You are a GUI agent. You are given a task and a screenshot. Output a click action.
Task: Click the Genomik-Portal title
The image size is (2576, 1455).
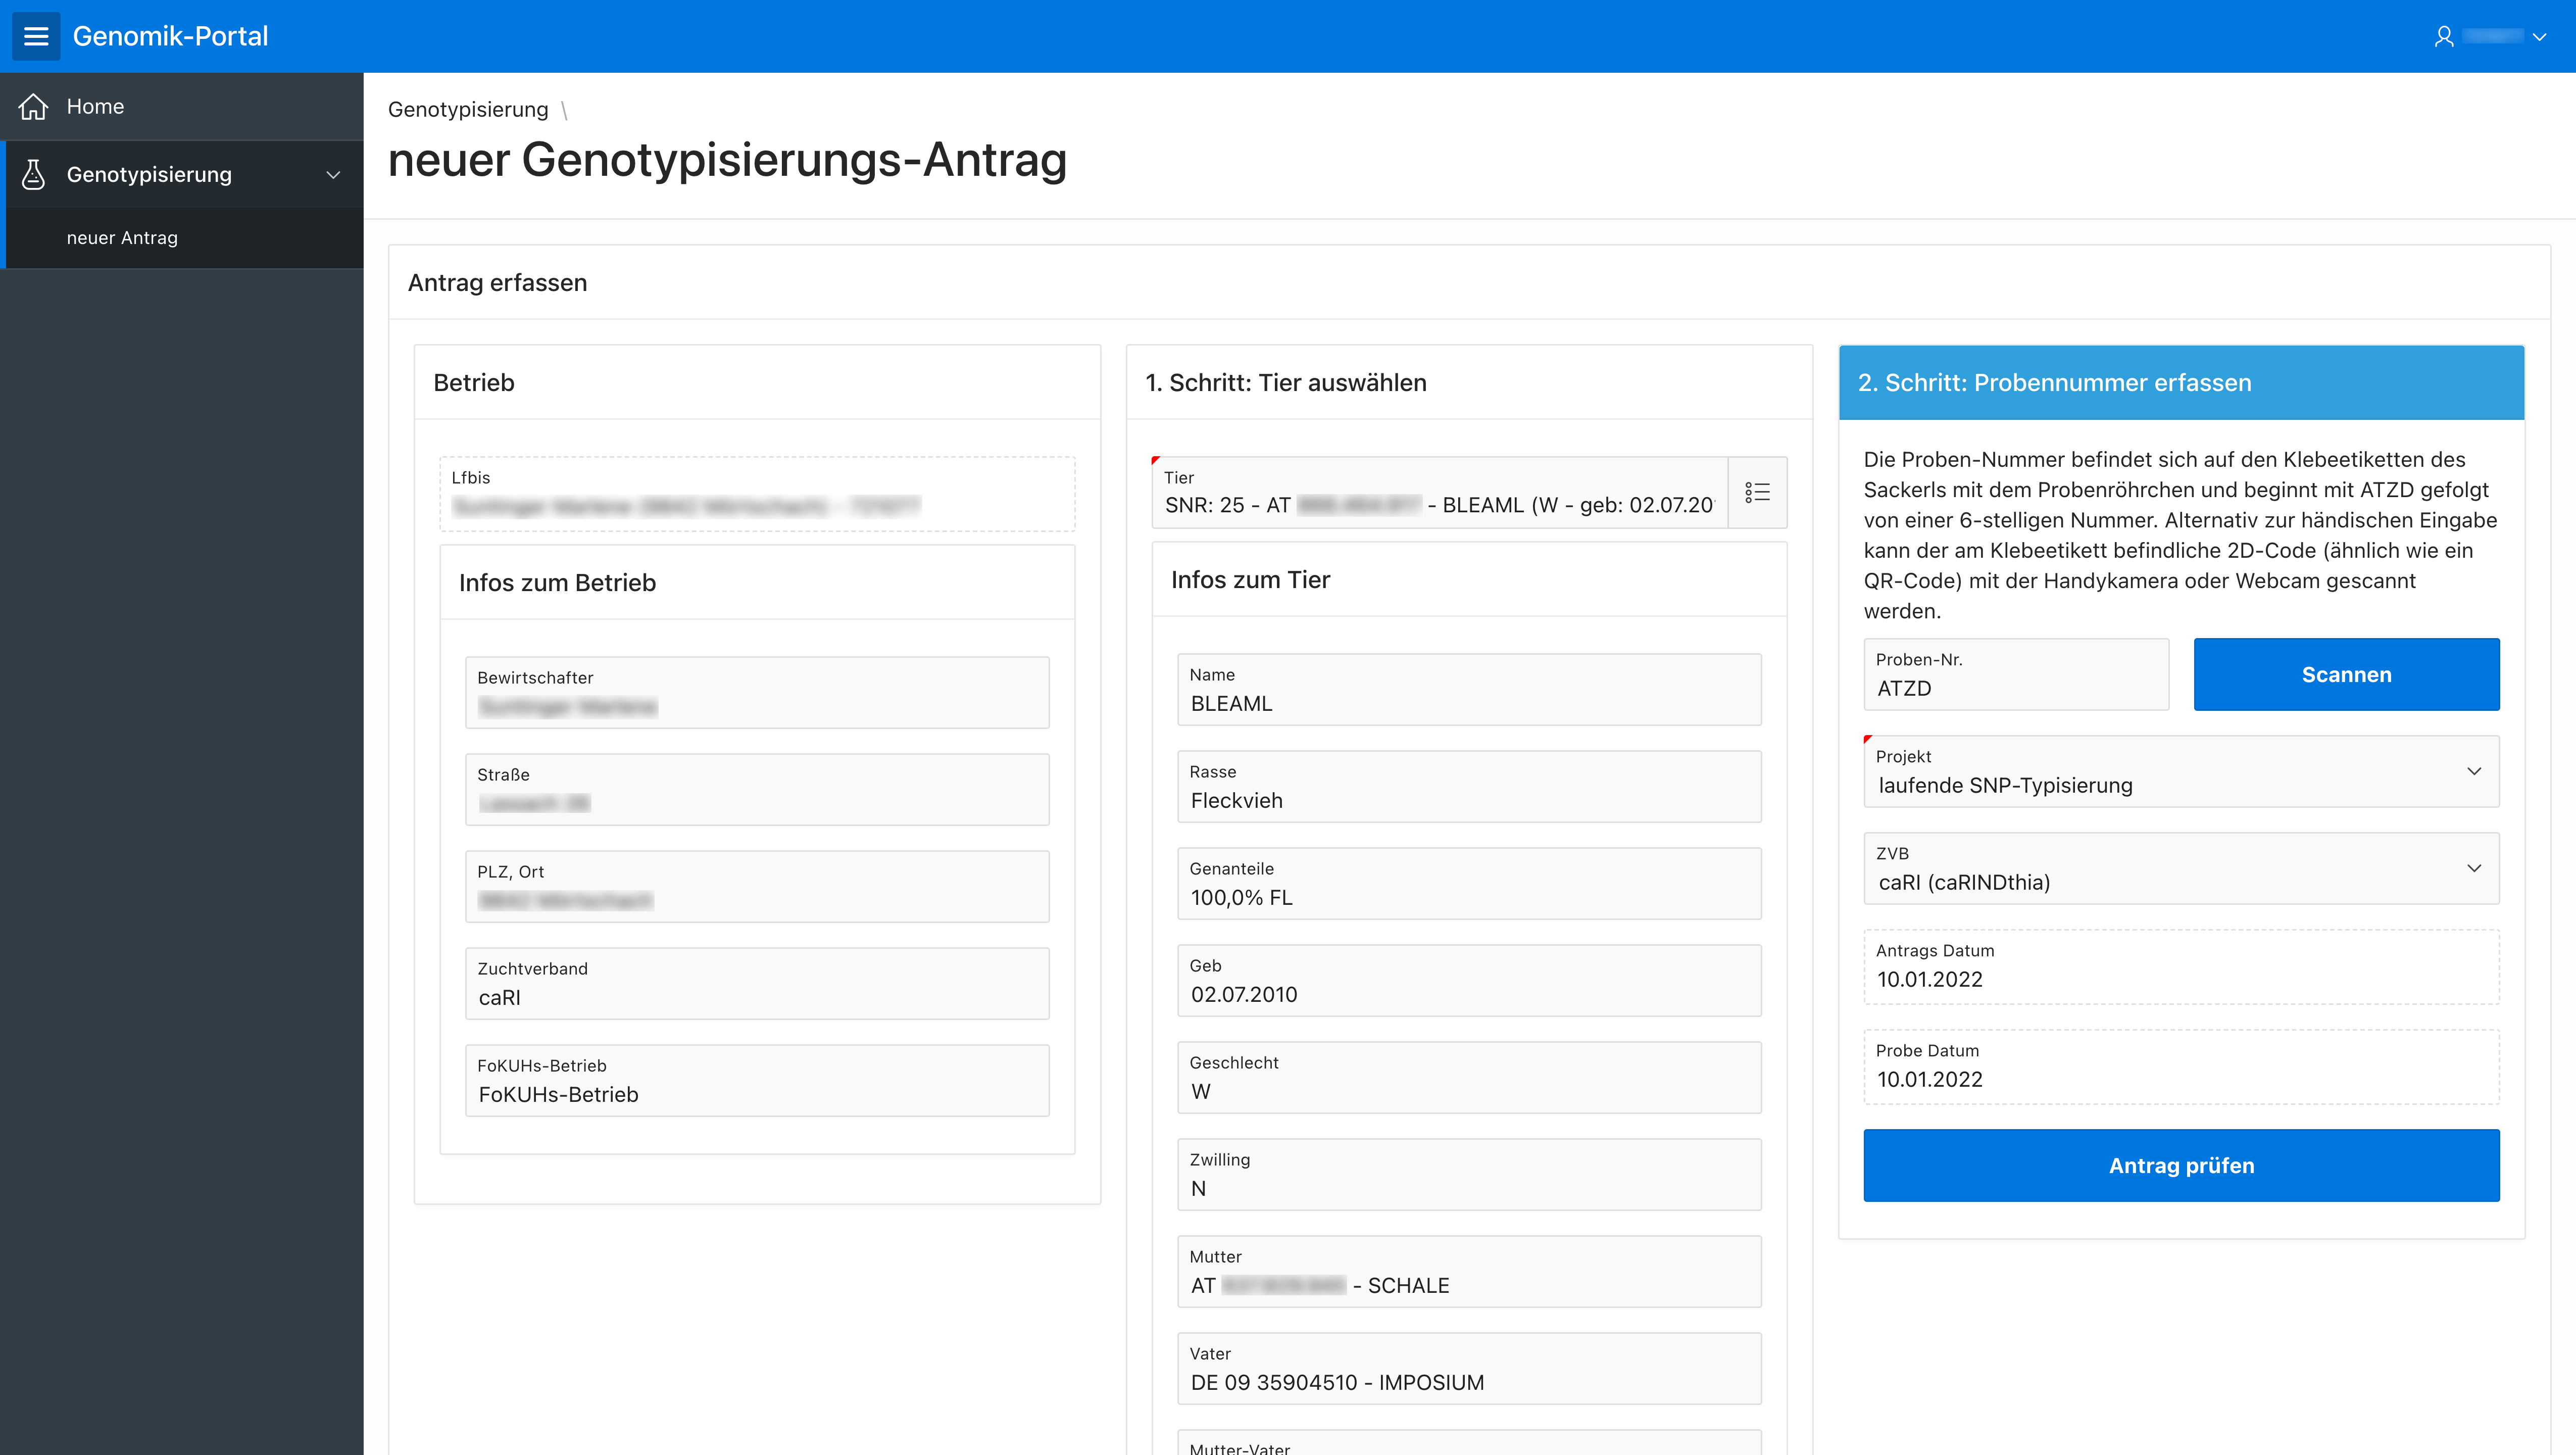coord(170,36)
